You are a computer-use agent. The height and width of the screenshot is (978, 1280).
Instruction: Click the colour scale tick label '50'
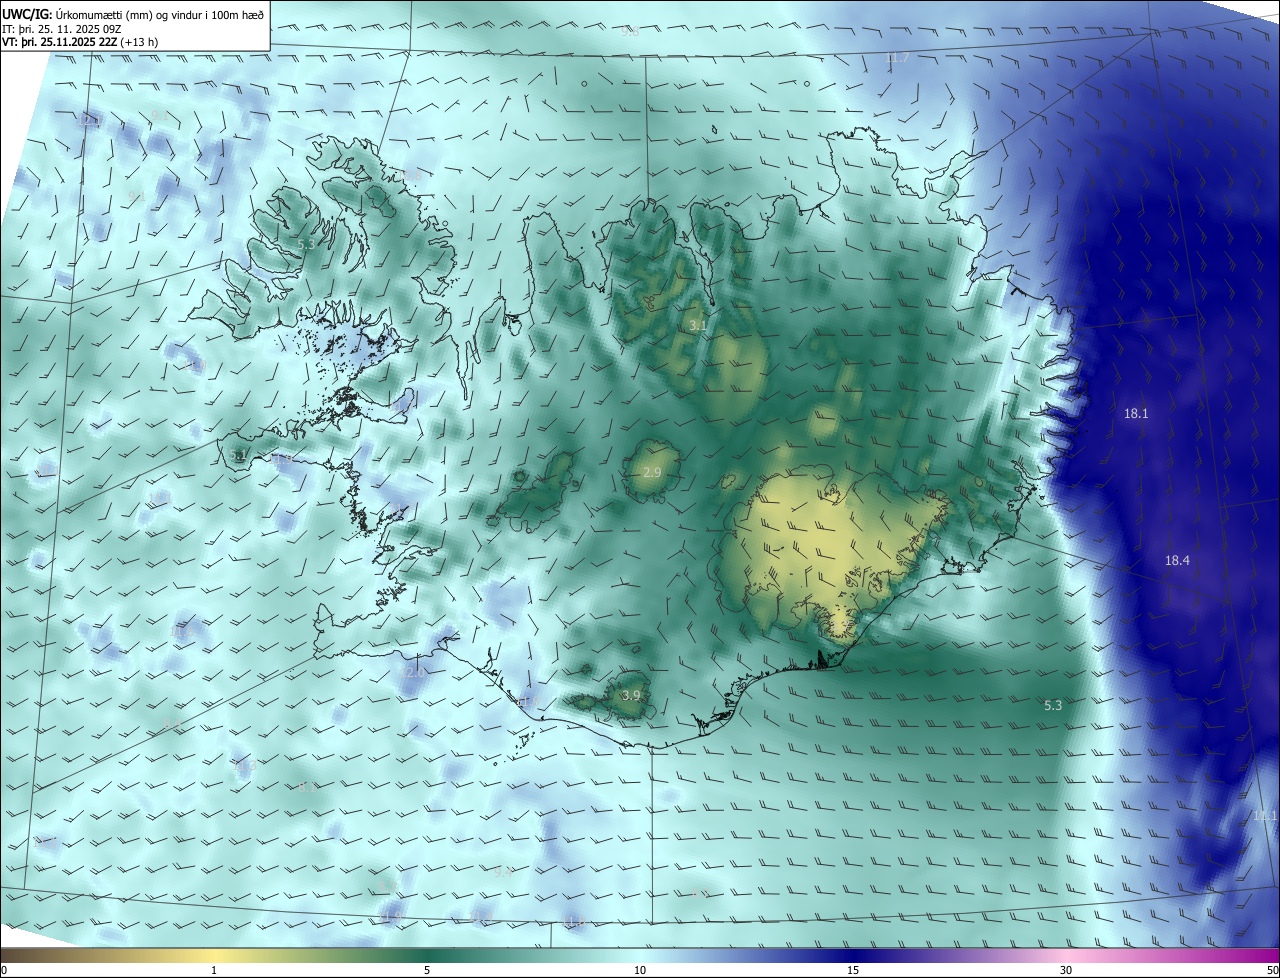[1272, 971]
